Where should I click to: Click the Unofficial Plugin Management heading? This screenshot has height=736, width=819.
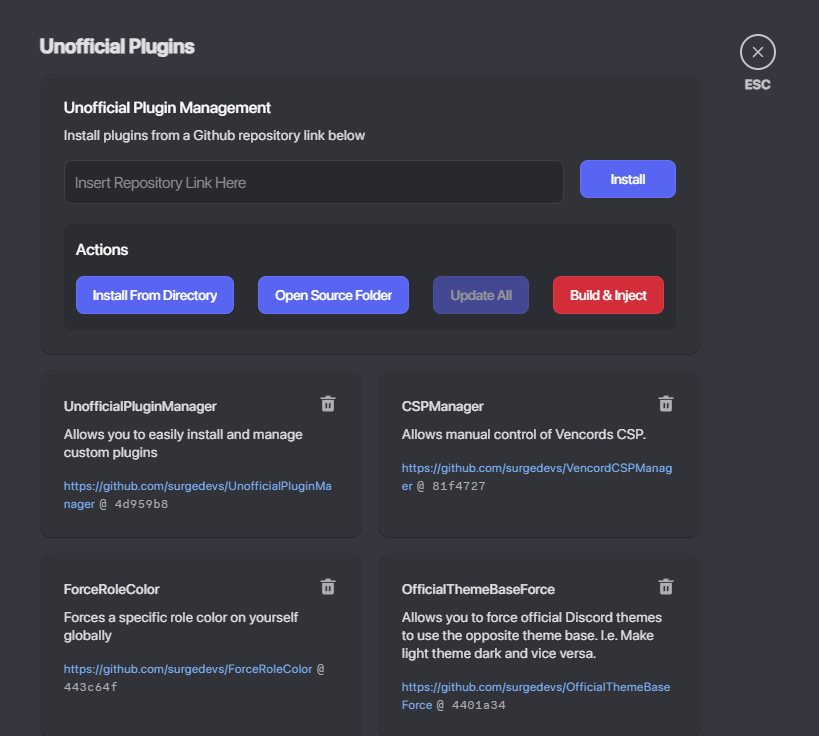point(167,108)
